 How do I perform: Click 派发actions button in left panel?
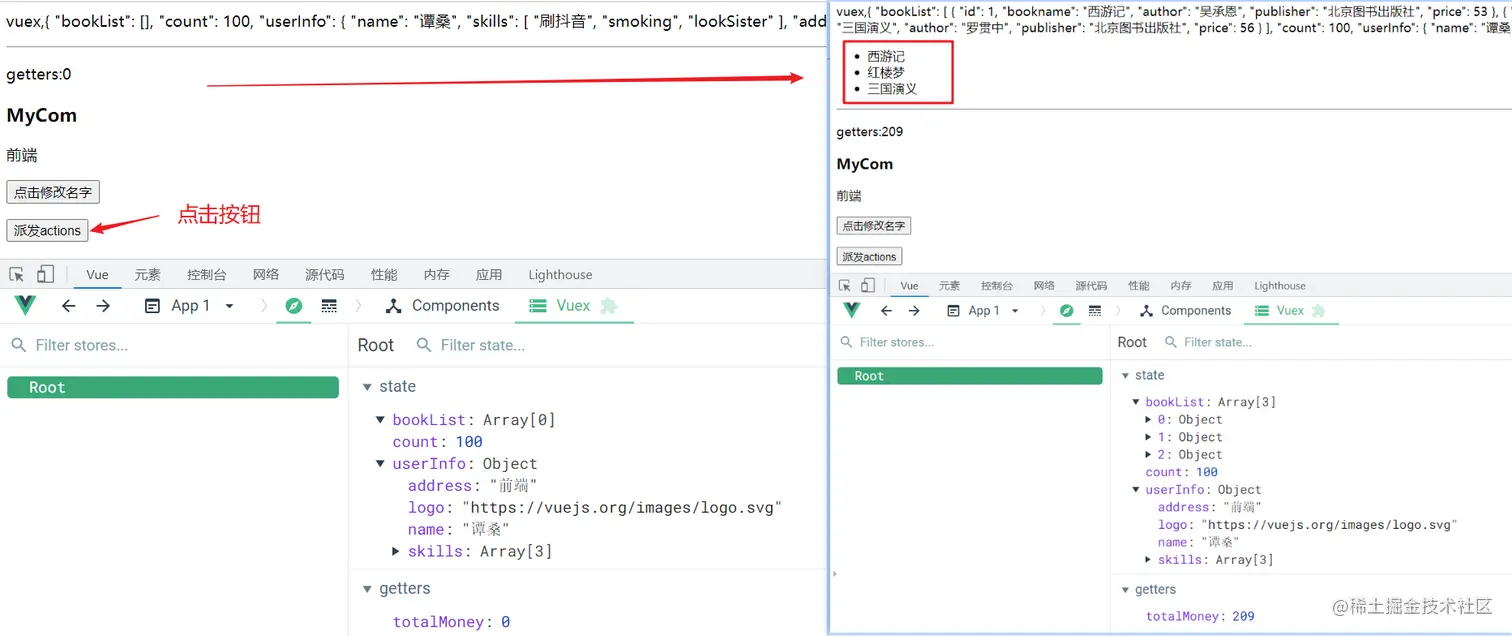(47, 230)
